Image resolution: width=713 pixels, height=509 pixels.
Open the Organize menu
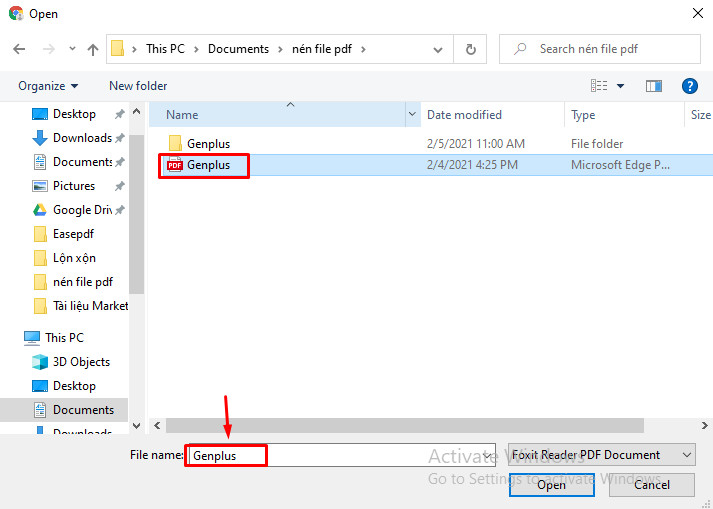(48, 86)
